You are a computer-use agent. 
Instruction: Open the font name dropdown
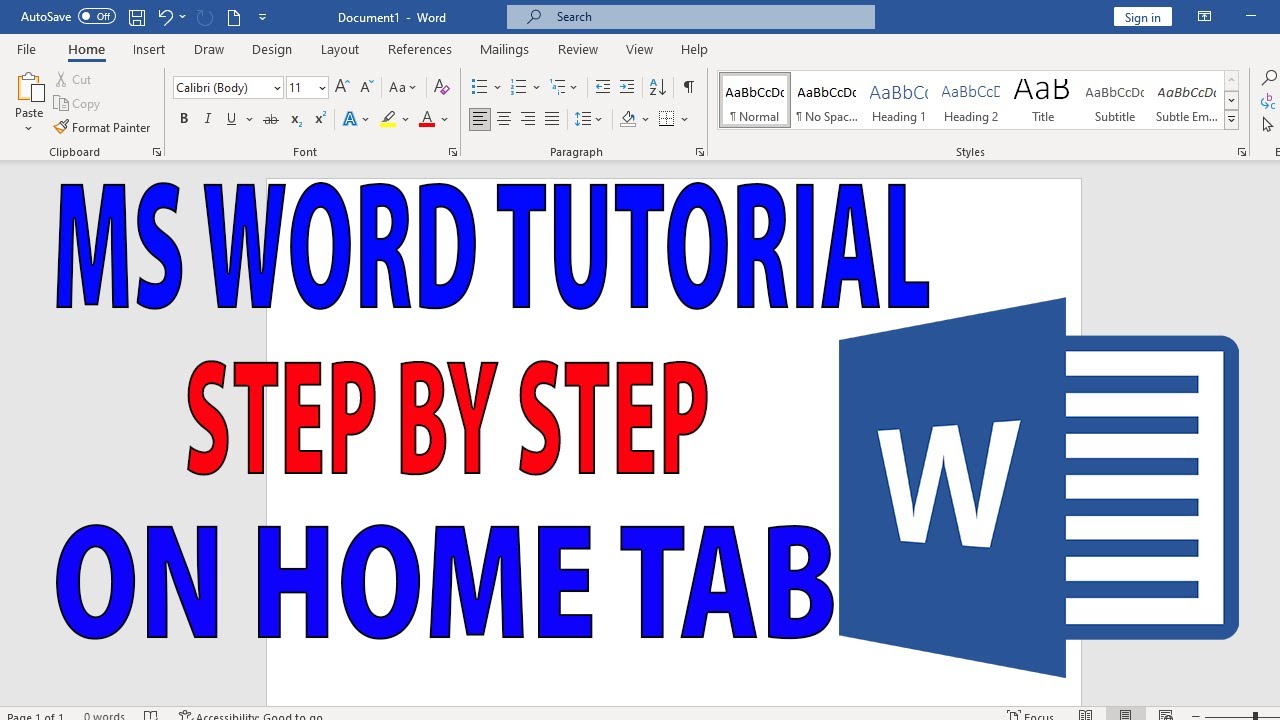277,88
